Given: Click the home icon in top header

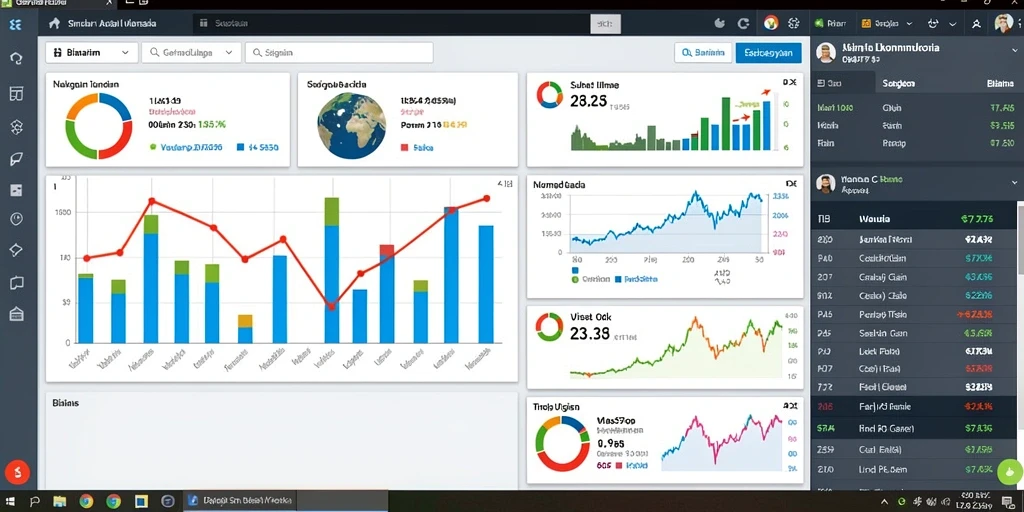Looking at the screenshot, I should point(54,24).
